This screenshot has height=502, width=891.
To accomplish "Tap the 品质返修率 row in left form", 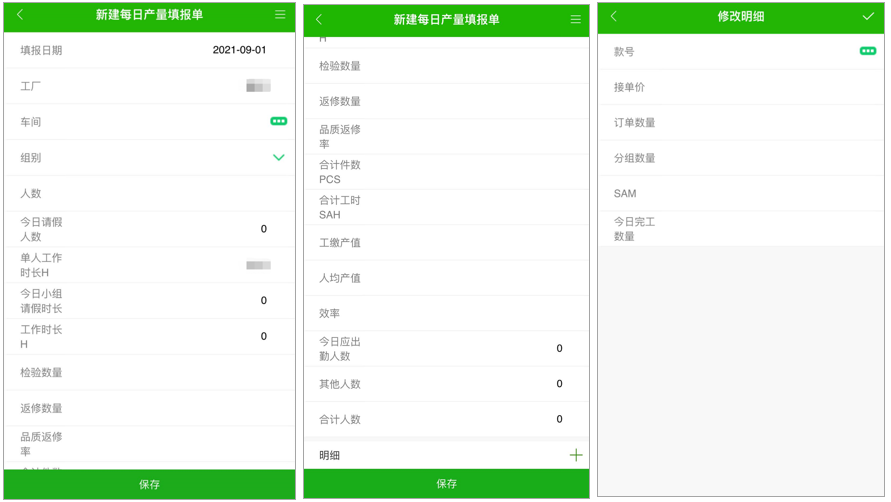I will click(x=149, y=444).
